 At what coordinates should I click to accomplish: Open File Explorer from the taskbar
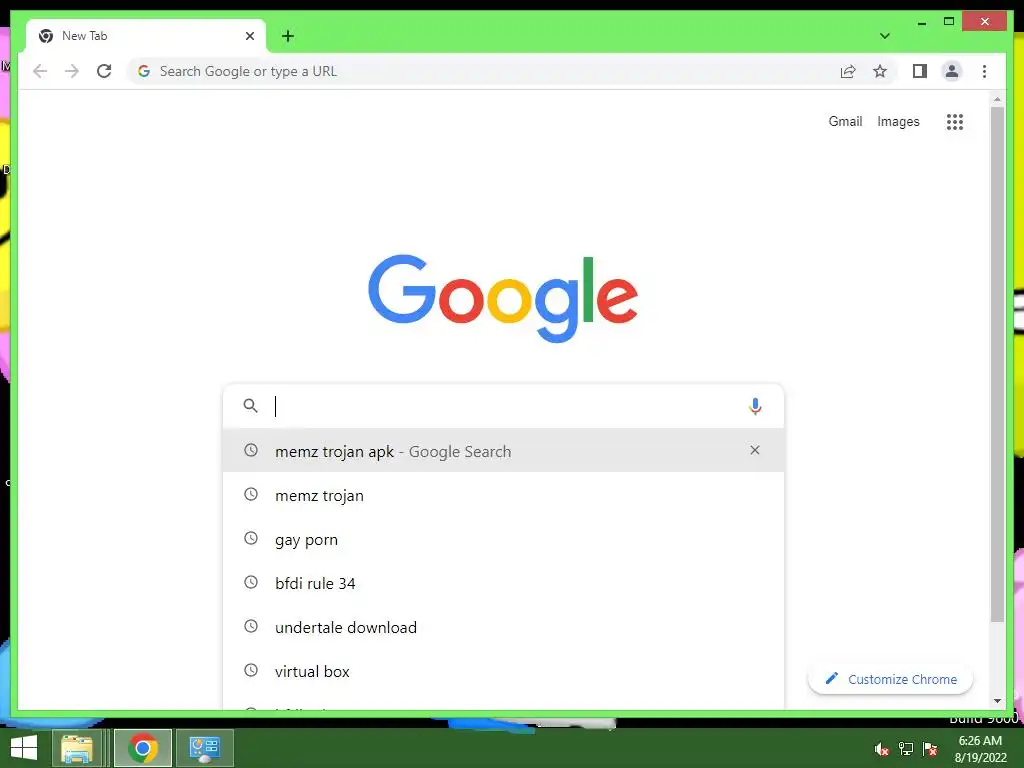[x=77, y=748]
